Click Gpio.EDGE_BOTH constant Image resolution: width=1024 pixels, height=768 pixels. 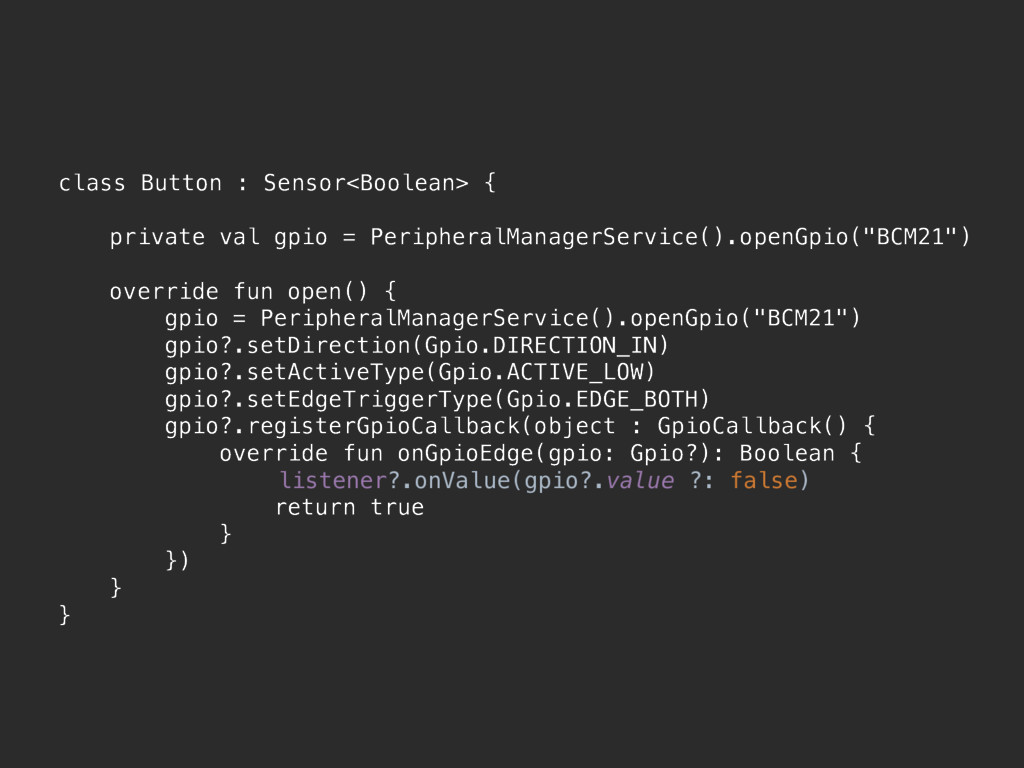(601, 399)
